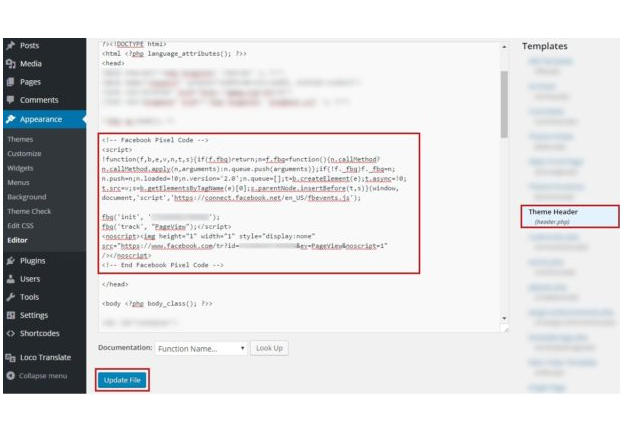
Task: Click the code editor scroll up arrow
Action: (x=504, y=47)
